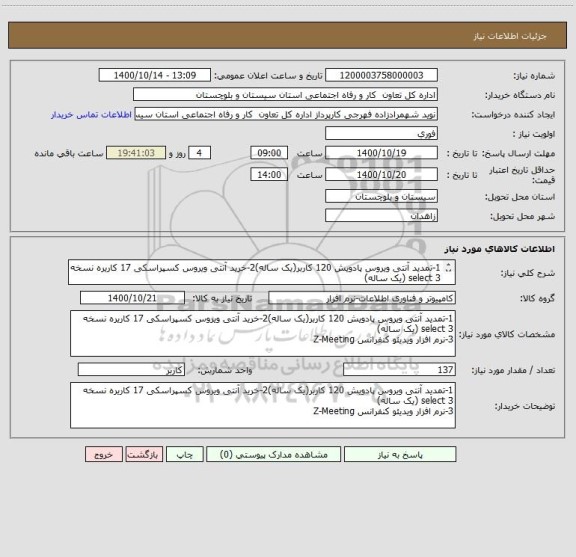This screenshot has height=557, width=576.
Task: Click the days remaining field showing 4
Action: [199, 153]
